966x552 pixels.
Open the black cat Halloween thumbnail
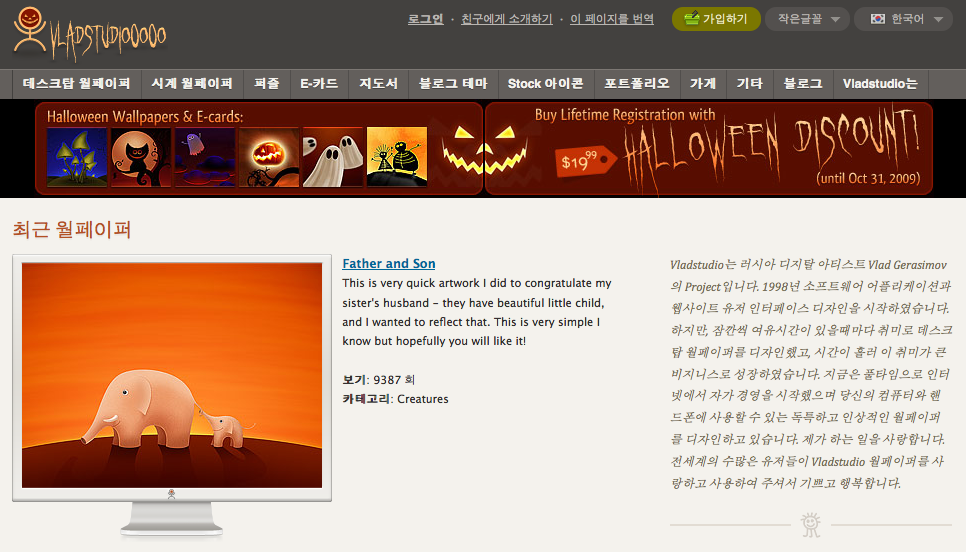click(x=141, y=157)
